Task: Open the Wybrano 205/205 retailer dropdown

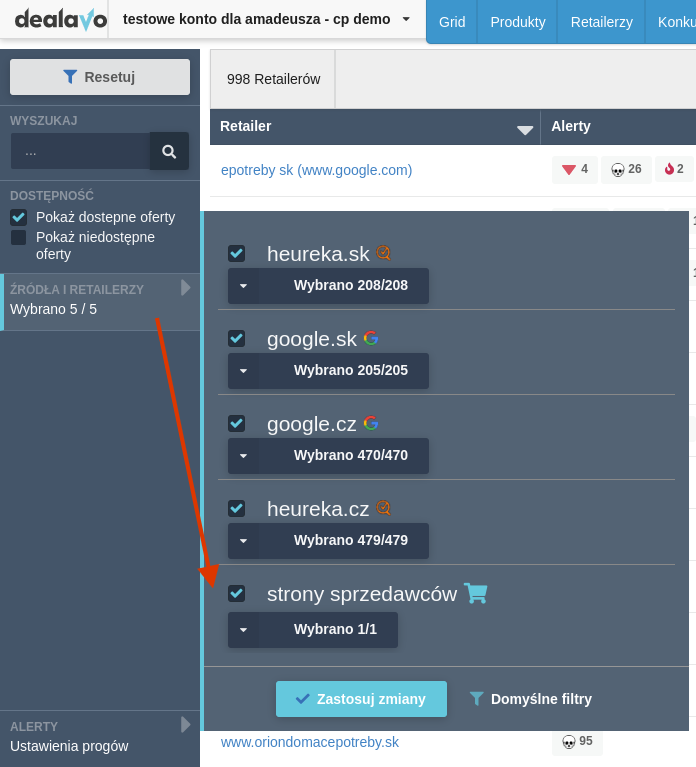Action: [x=328, y=371]
